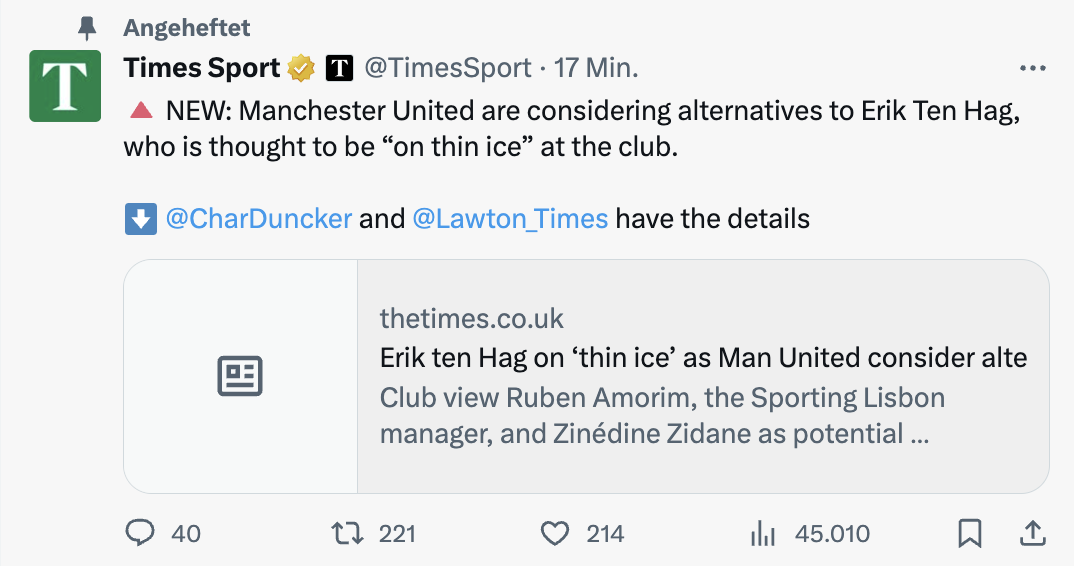This screenshot has width=1074, height=566.
Task: Click the article card placeholder image
Action: click(x=240, y=376)
